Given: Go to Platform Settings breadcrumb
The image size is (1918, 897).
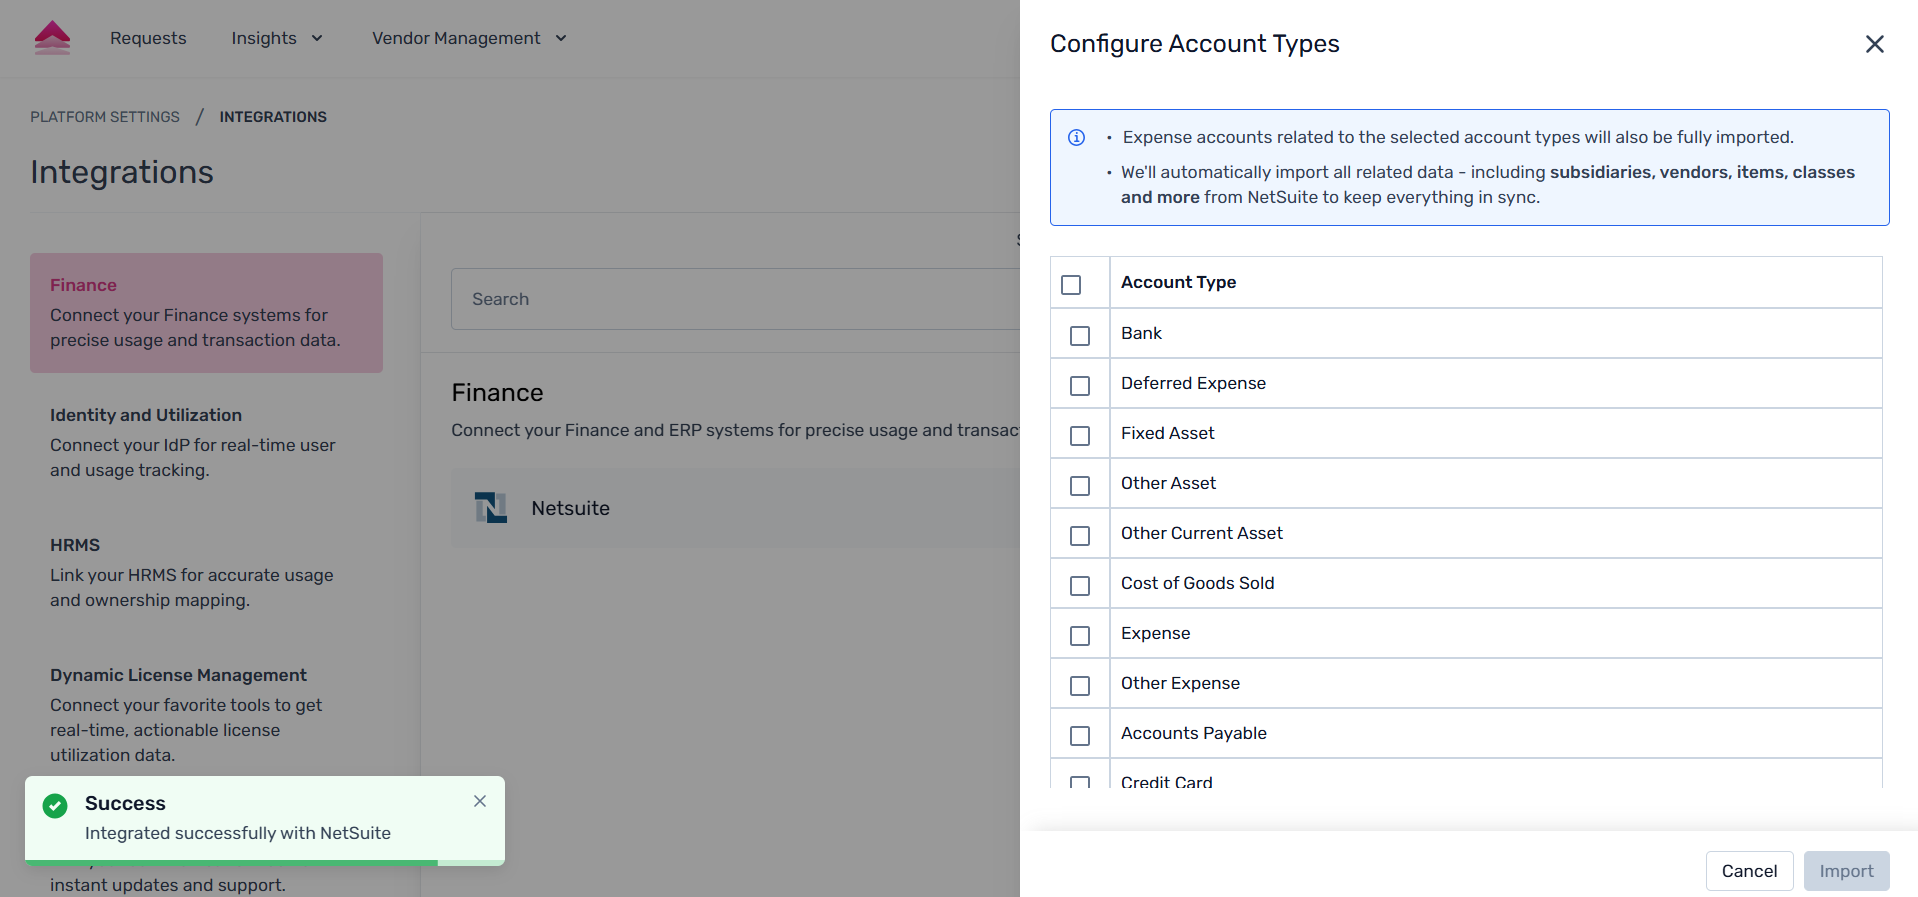Looking at the screenshot, I should pyautogui.click(x=105, y=117).
